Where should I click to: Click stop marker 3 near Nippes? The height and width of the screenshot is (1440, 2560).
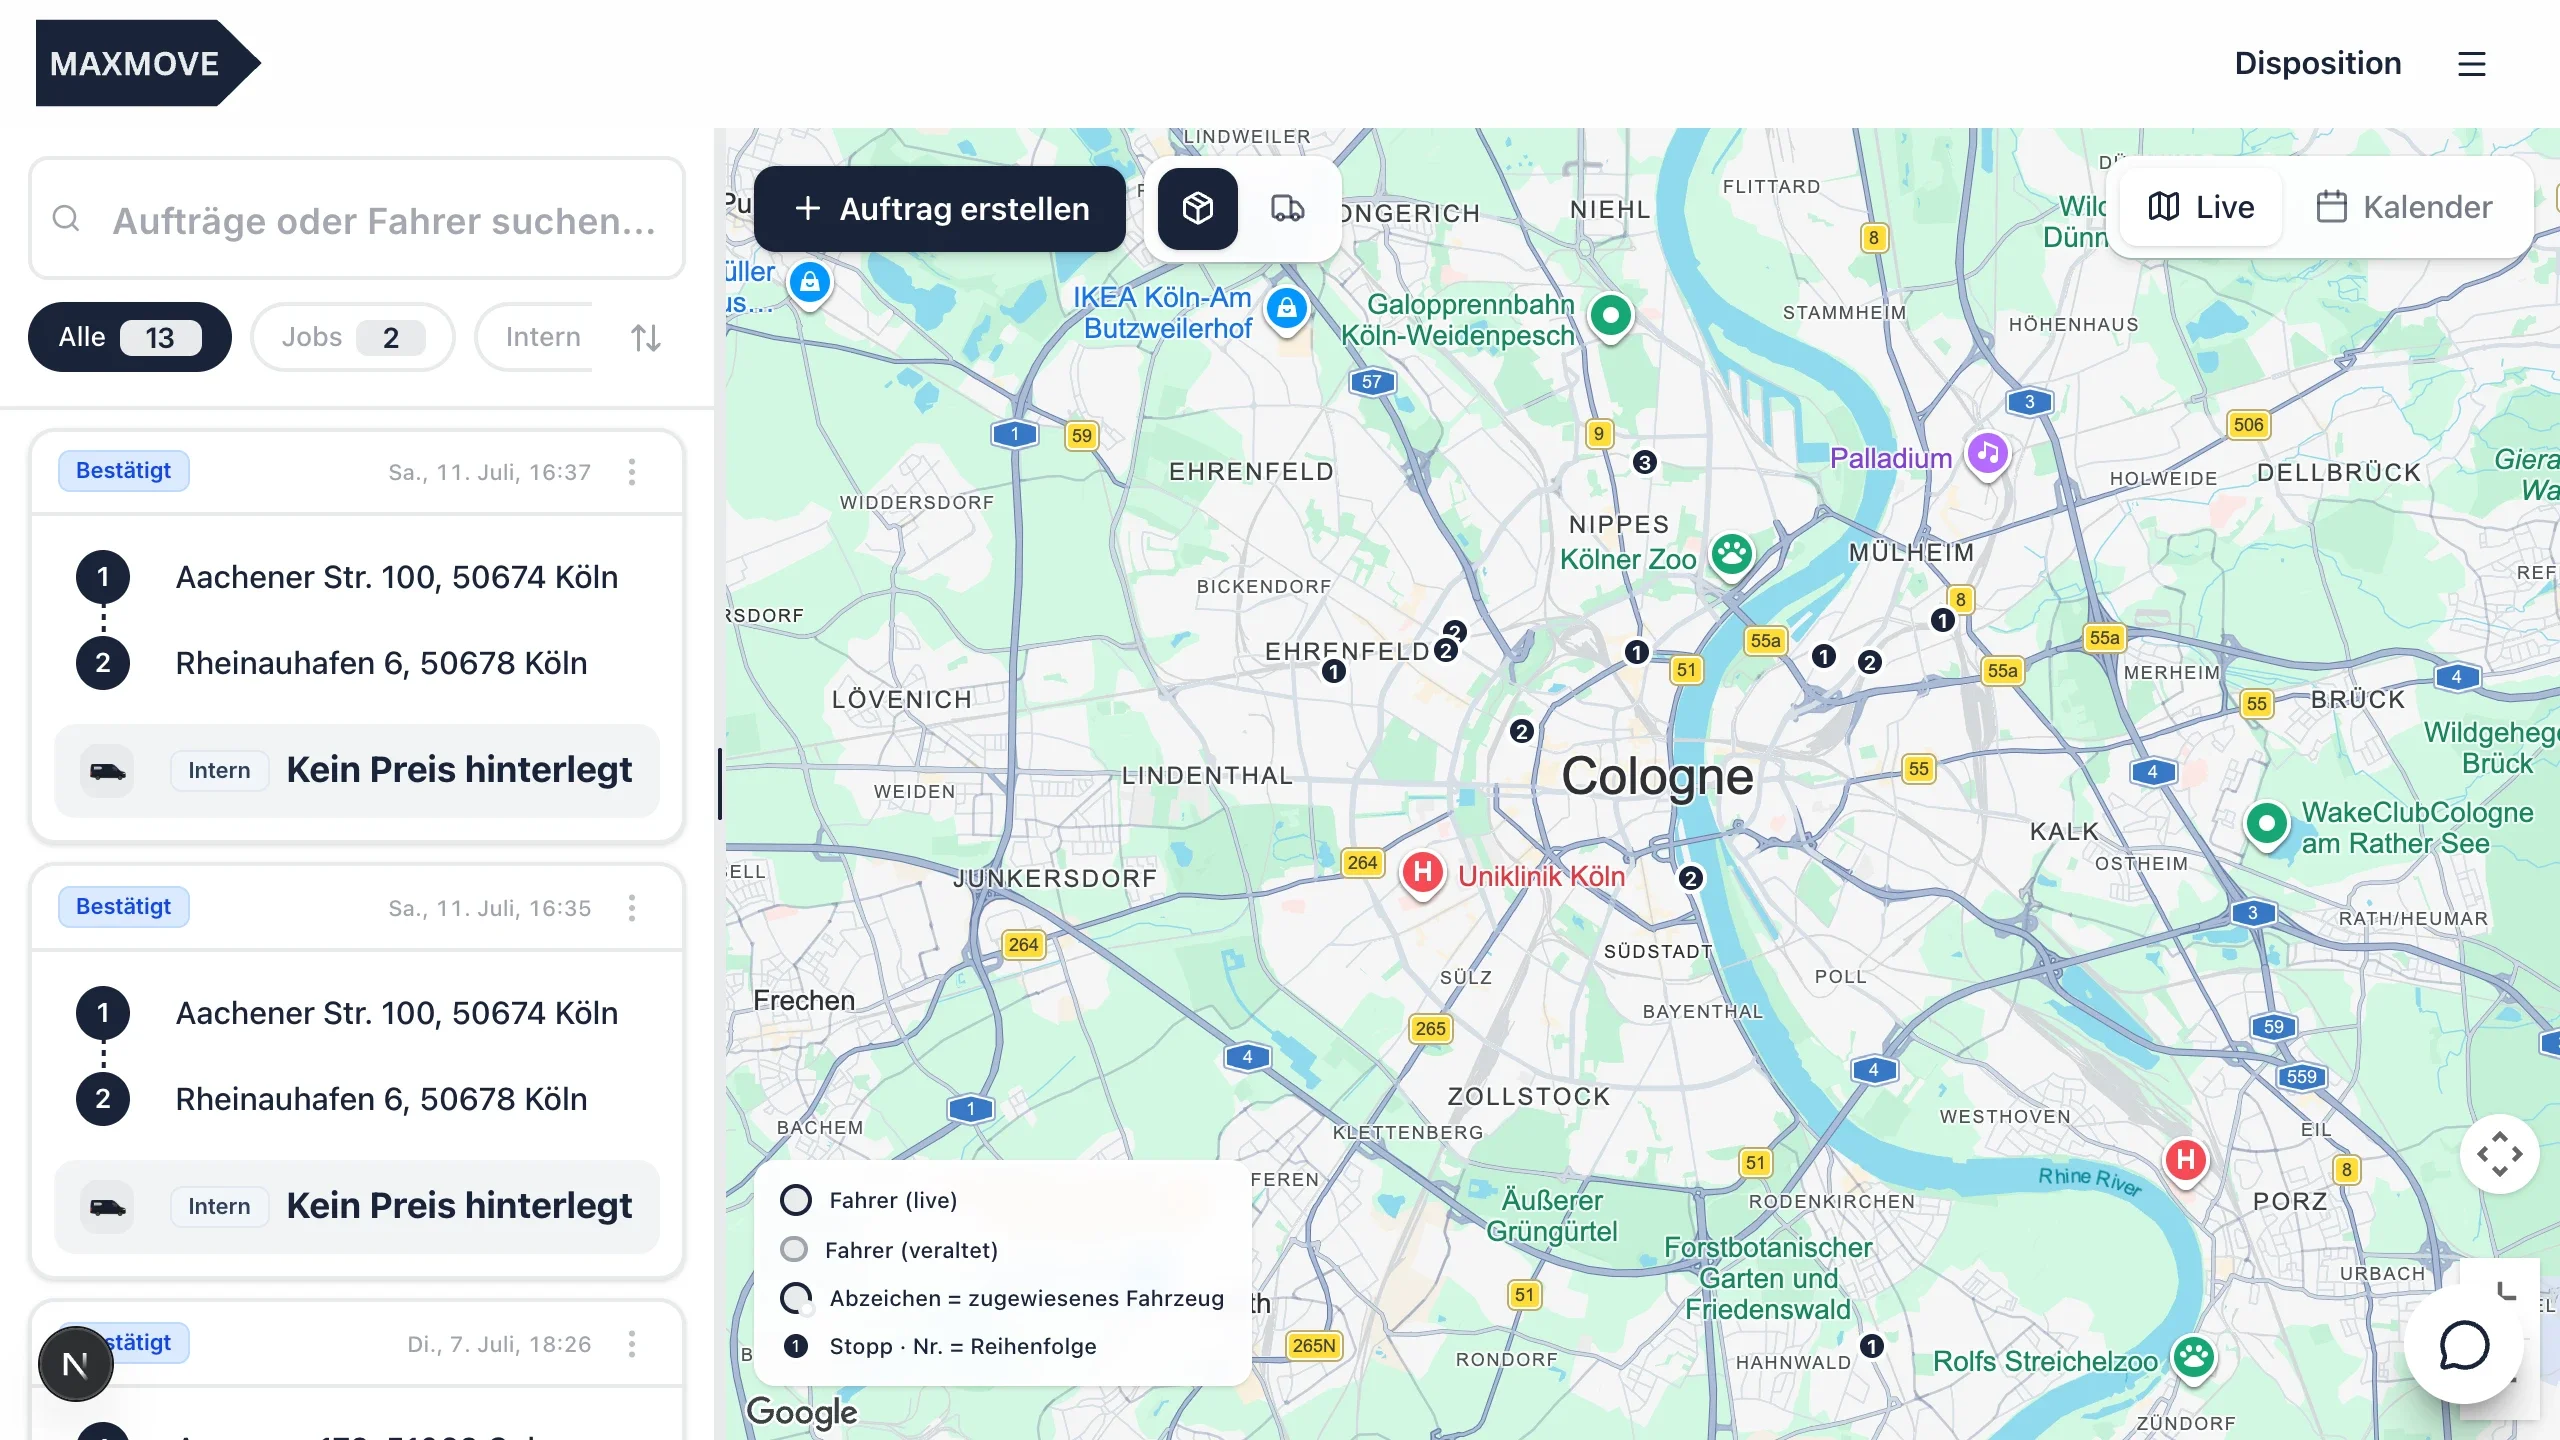[x=1645, y=462]
